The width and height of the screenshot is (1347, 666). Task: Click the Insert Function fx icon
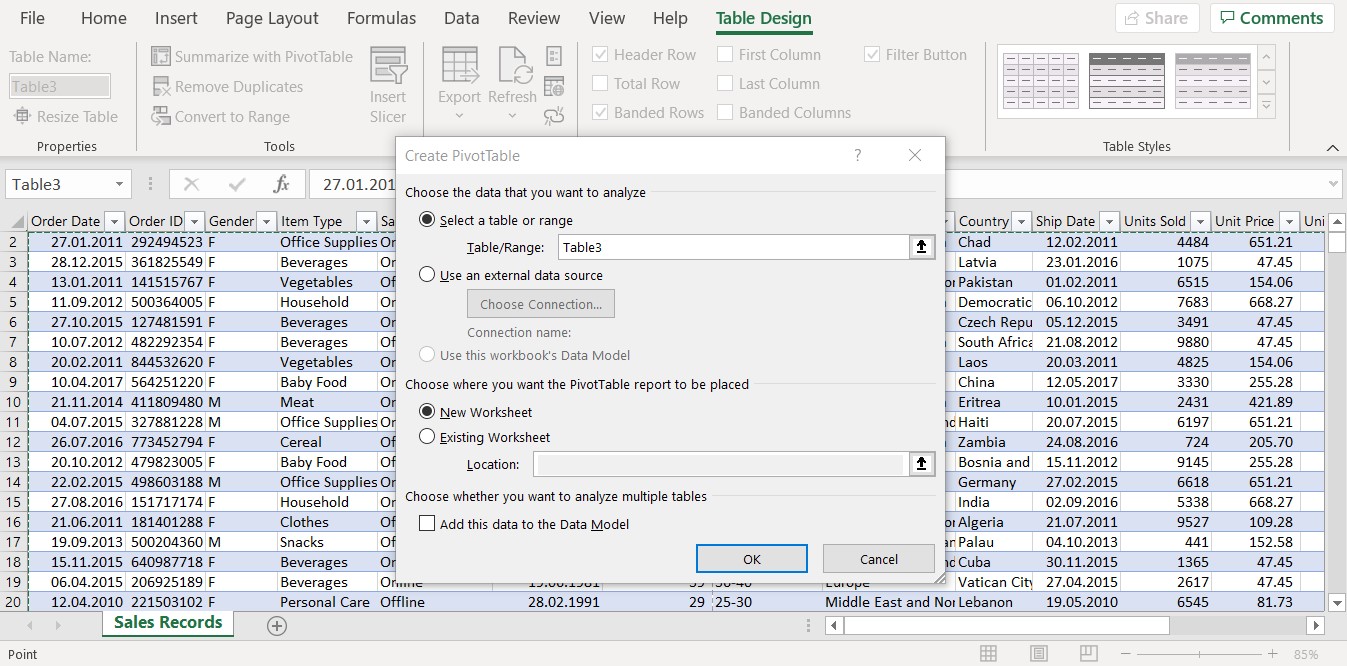281,184
